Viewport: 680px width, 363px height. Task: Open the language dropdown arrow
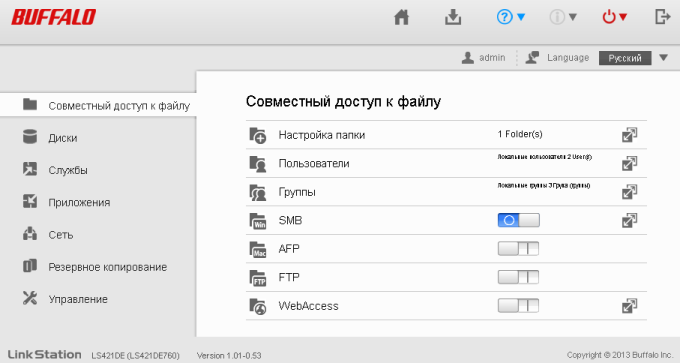pos(664,58)
